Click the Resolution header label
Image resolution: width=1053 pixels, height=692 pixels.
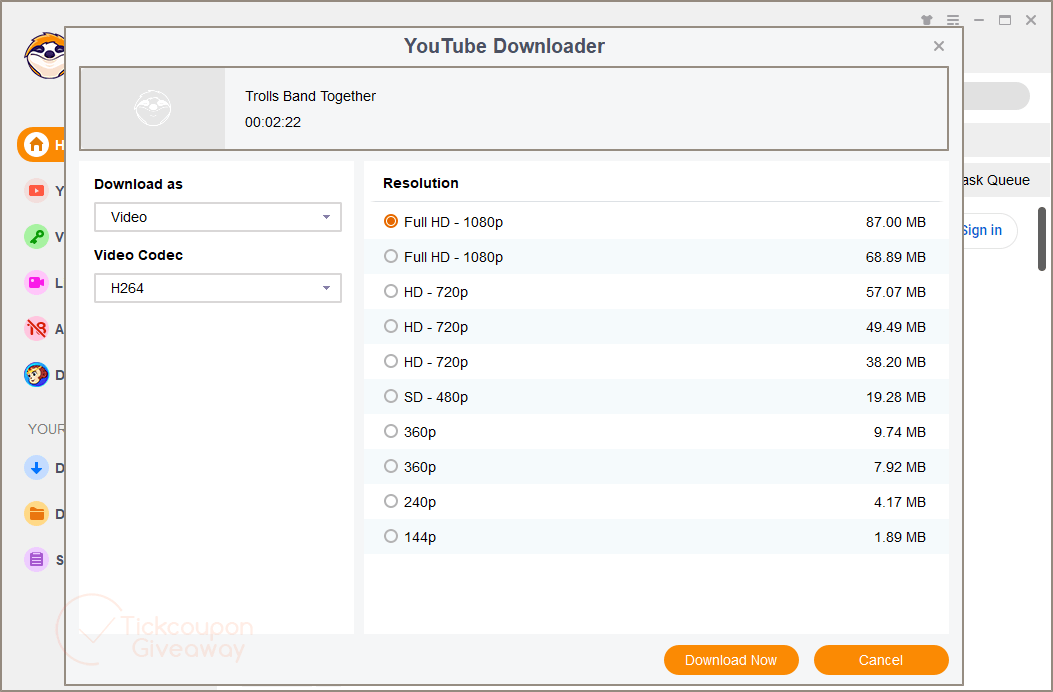(421, 183)
